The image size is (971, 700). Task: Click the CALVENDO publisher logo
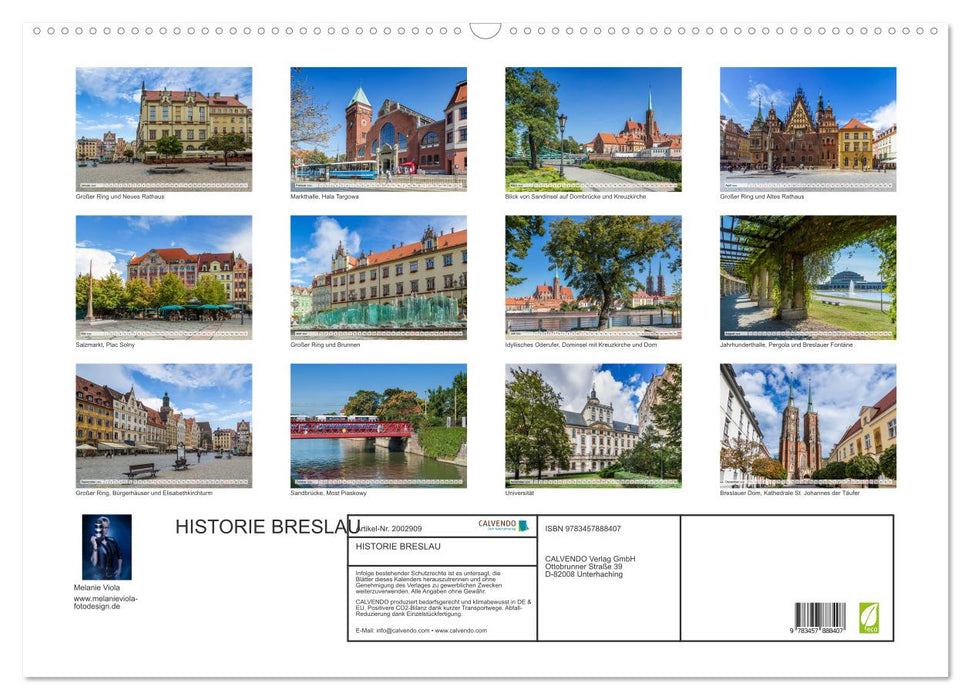(499, 525)
